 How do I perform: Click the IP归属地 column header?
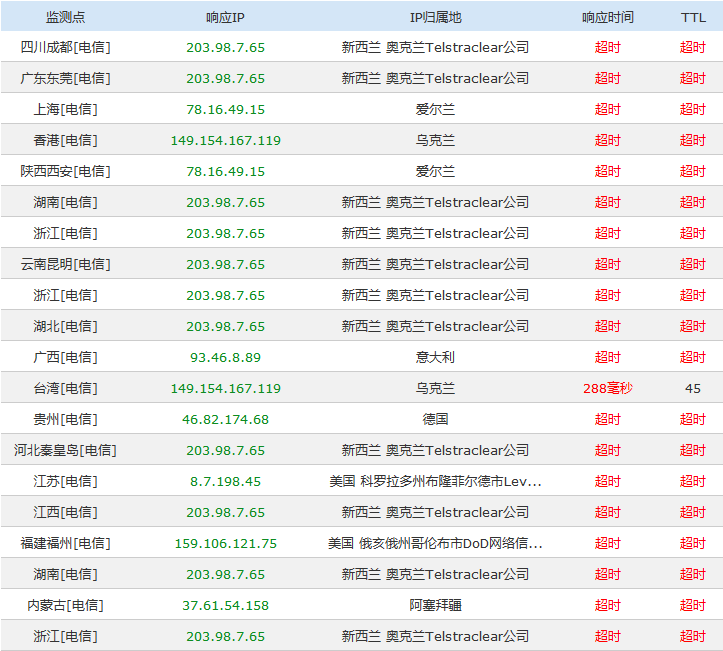(435, 18)
